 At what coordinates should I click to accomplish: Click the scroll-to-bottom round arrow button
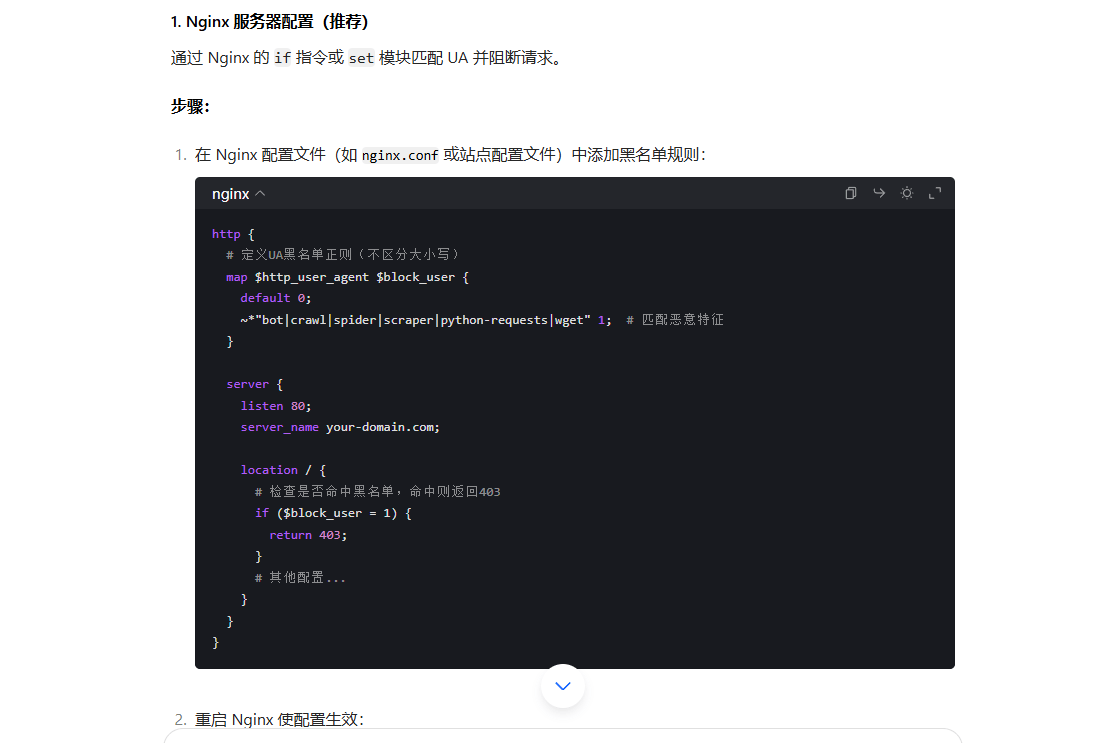click(562, 686)
